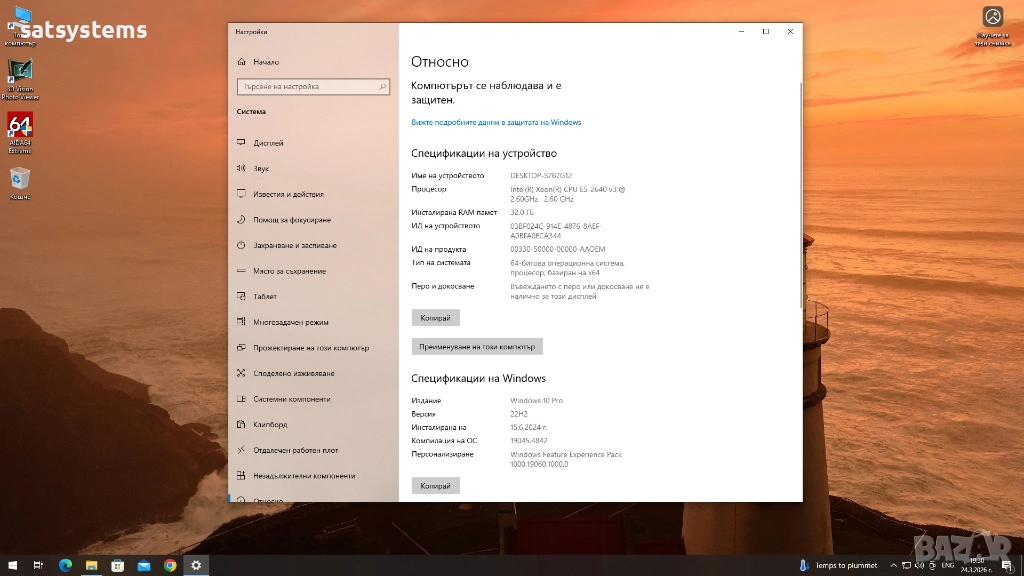Open the Windows security details link

pyautogui.click(x=496, y=122)
